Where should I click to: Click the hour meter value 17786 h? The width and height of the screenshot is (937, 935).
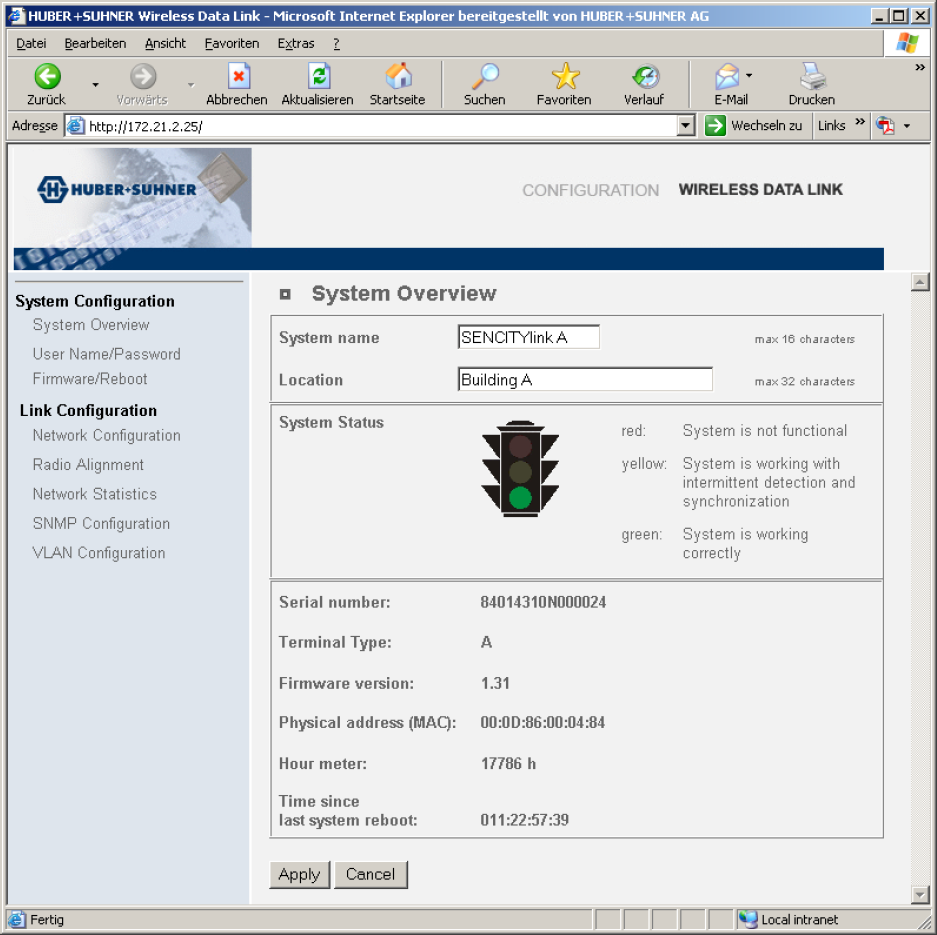(508, 764)
